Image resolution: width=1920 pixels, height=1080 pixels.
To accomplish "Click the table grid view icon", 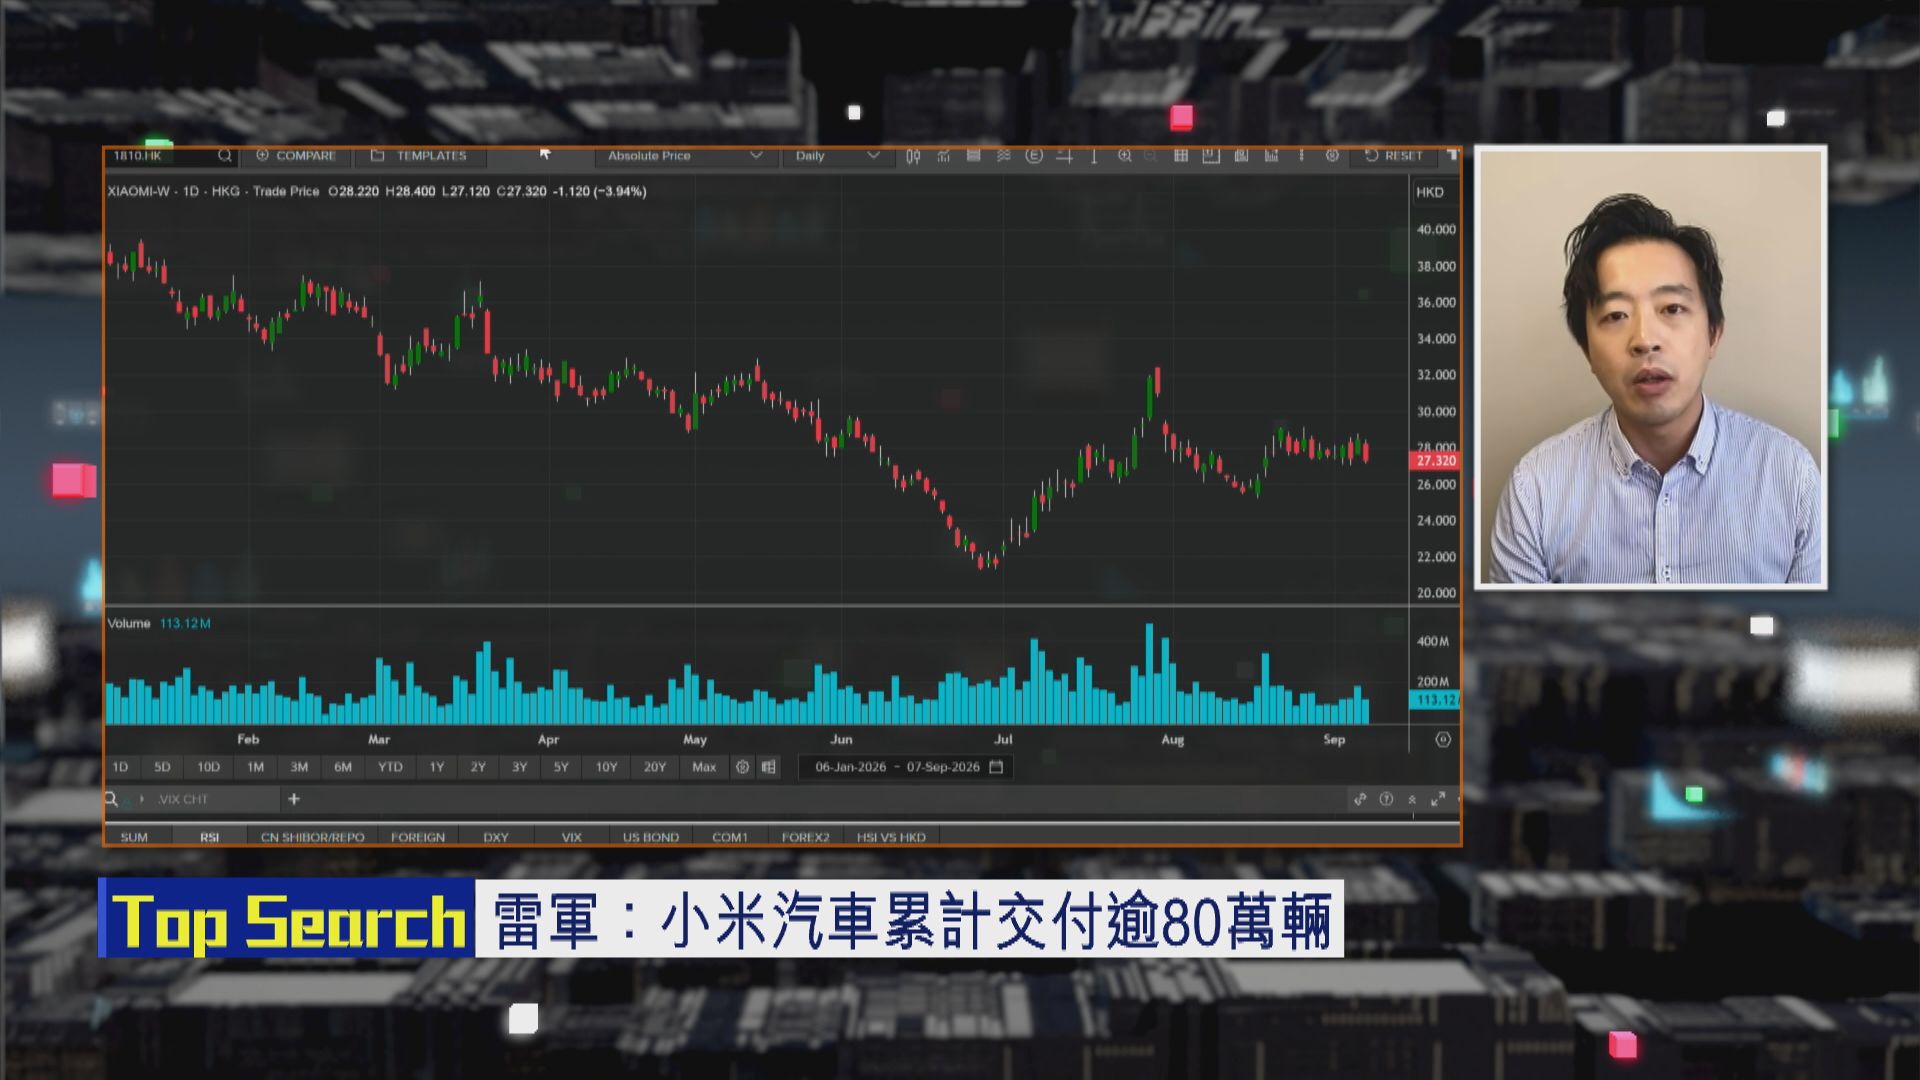I will coord(1181,156).
